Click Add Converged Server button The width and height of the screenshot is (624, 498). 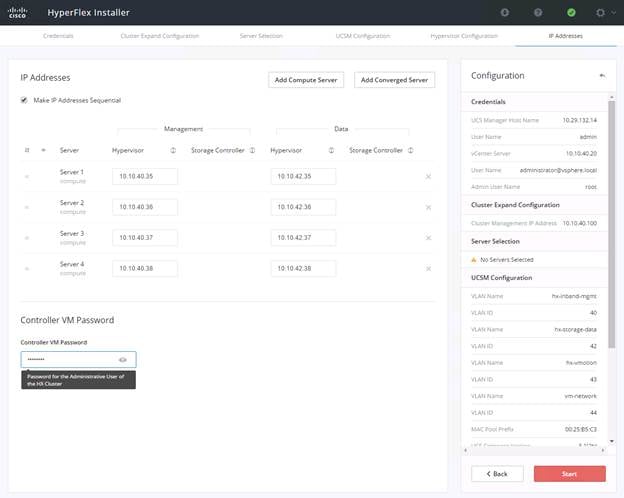[x=394, y=80]
